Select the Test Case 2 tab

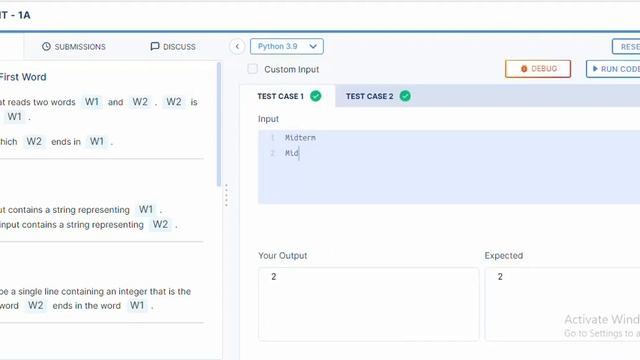point(378,96)
